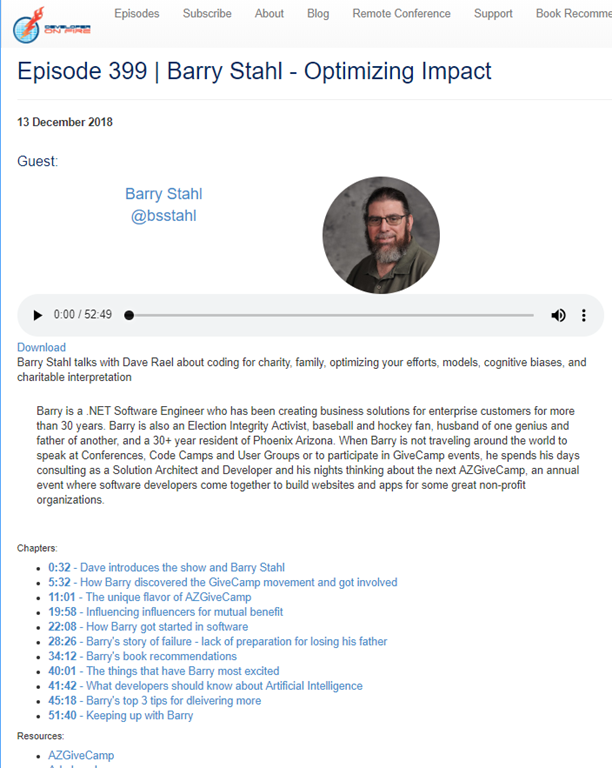Image resolution: width=612 pixels, height=768 pixels.
Task: Jump to chapter 19:58 Influencing influencers
Action: [x=165, y=612]
